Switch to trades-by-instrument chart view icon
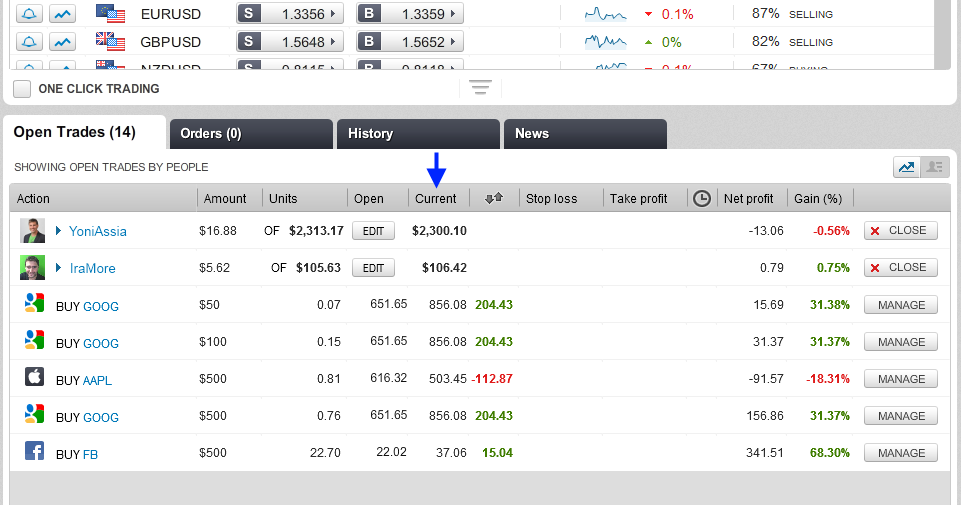This screenshot has height=505, width=961. click(906, 167)
